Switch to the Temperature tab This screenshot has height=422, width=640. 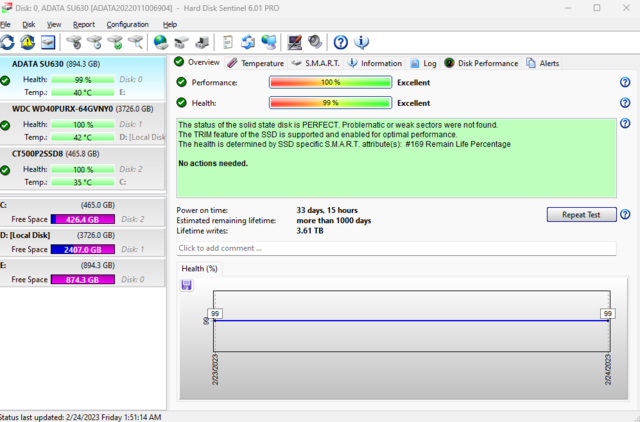255,62
